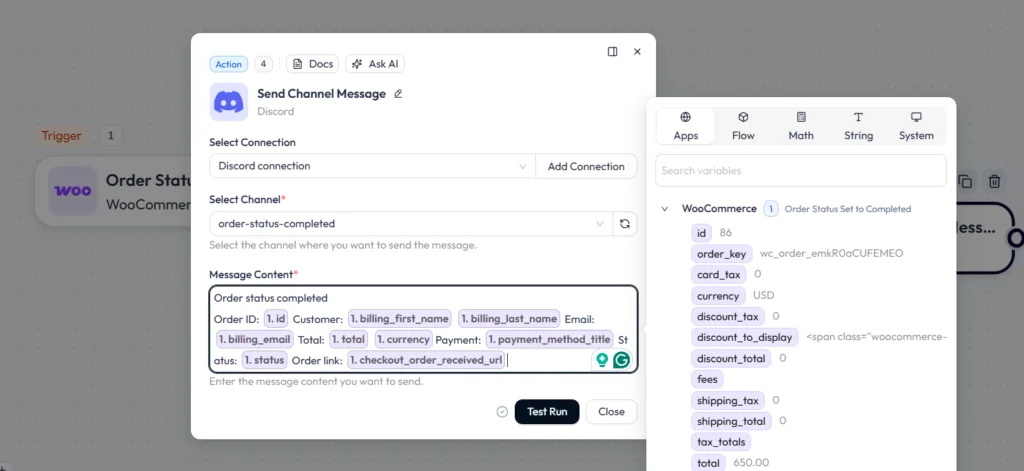Viewport: 1024px width, 471px height.
Task: Click the Trigger label on canvas
Action: point(61,136)
